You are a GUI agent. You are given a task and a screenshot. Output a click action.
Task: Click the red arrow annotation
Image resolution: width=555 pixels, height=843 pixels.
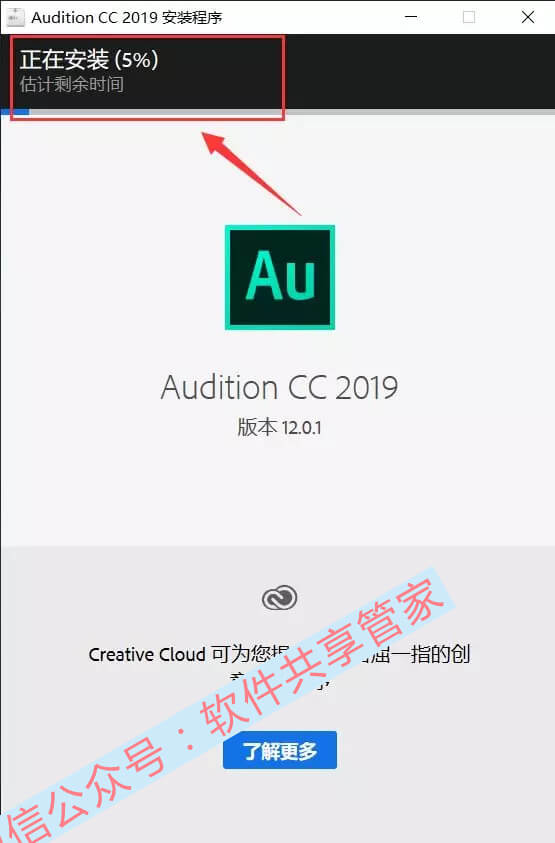[x=251, y=173]
